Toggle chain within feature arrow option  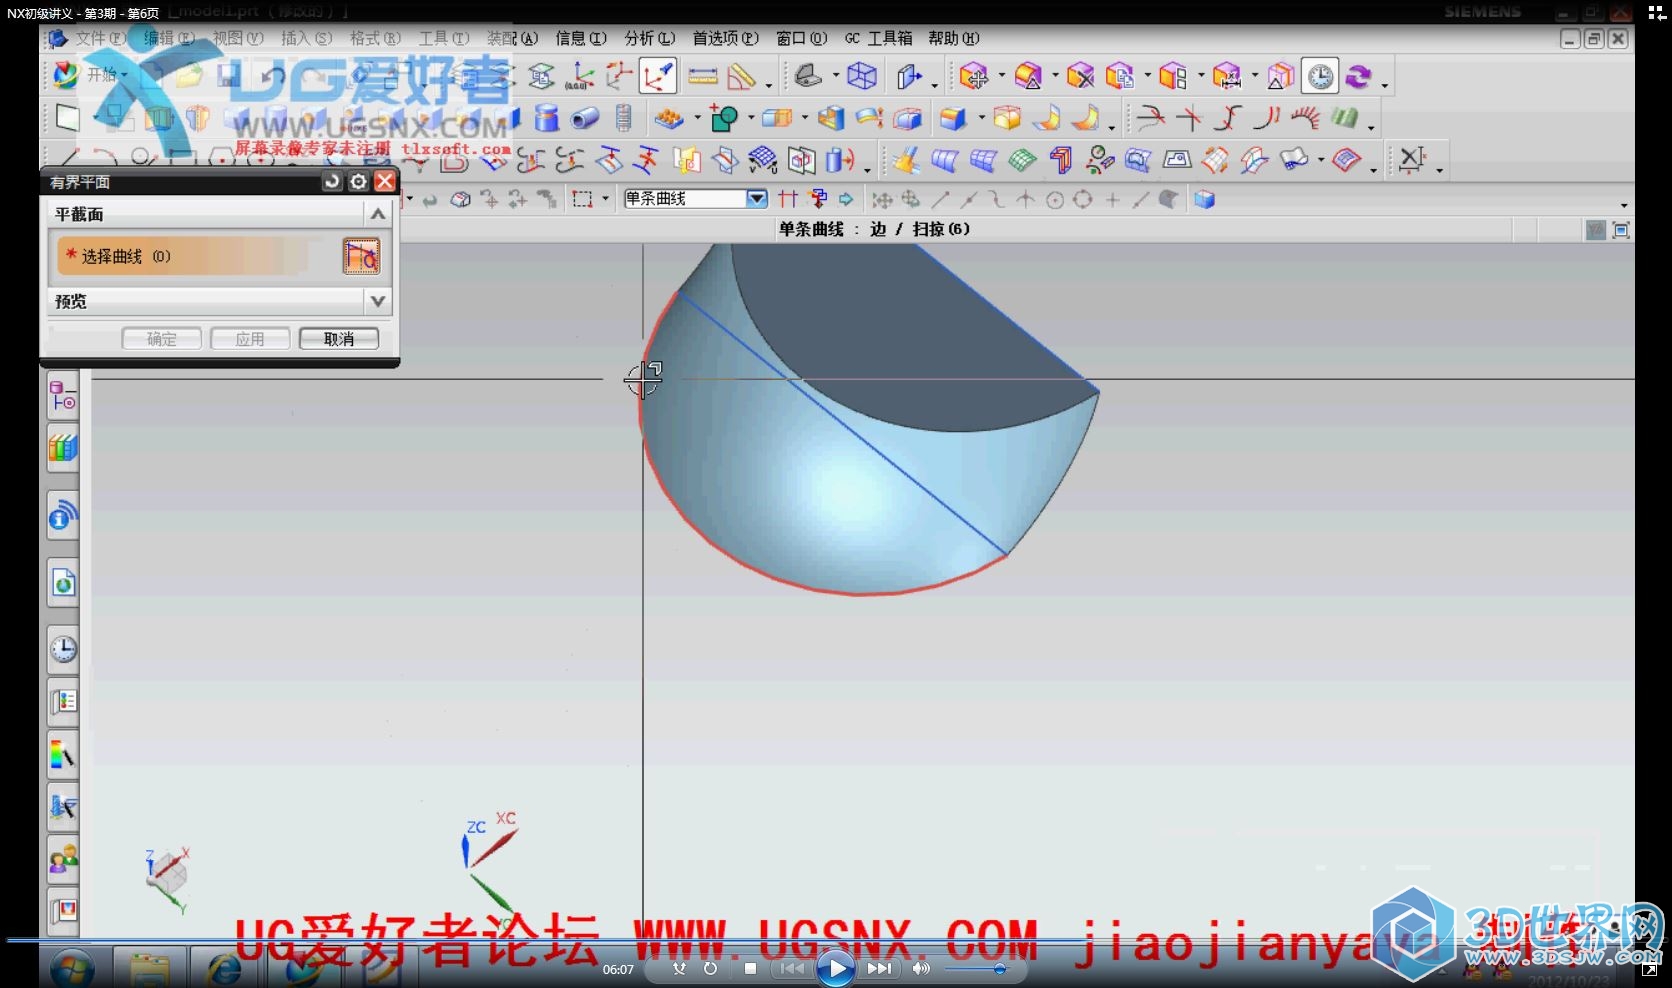(x=846, y=199)
